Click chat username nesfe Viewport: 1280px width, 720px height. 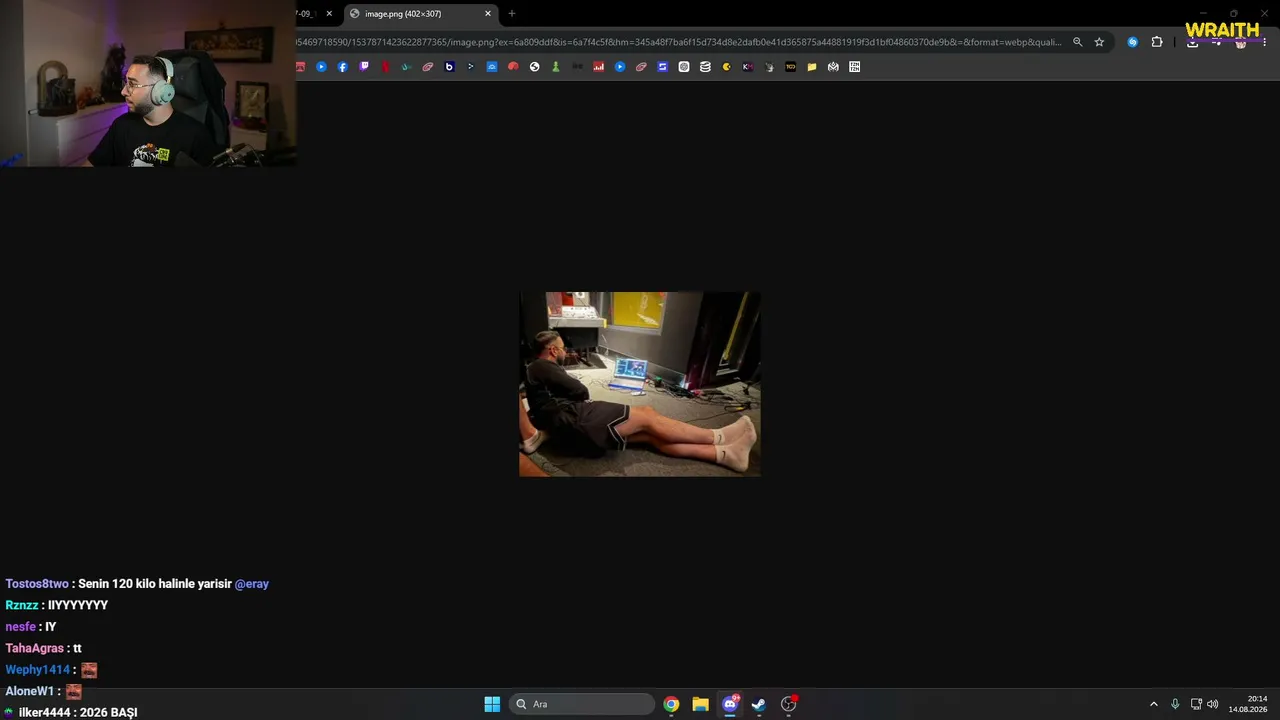tap(20, 627)
